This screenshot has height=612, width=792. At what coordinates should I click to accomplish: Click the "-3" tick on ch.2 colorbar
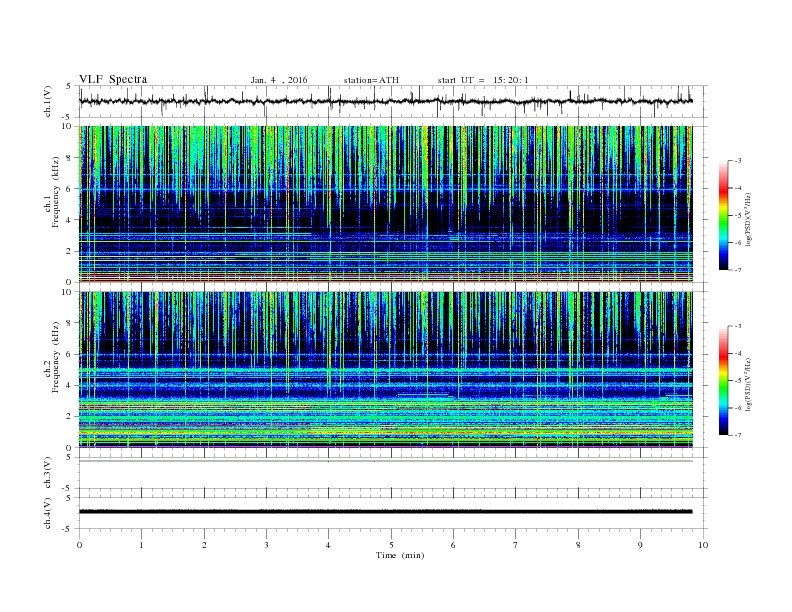point(738,326)
